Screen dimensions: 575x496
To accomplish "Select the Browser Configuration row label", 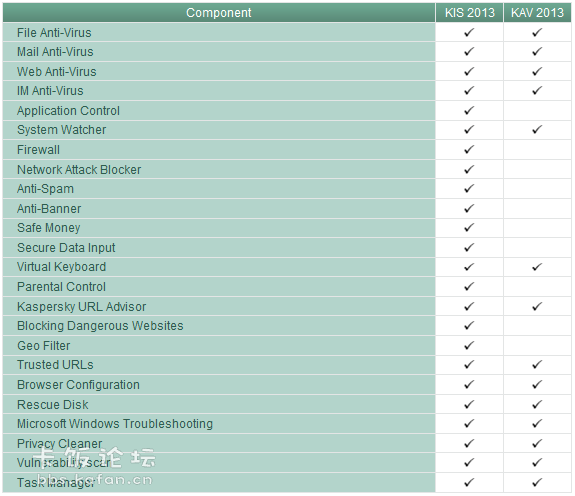I will click(x=78, y=385).
